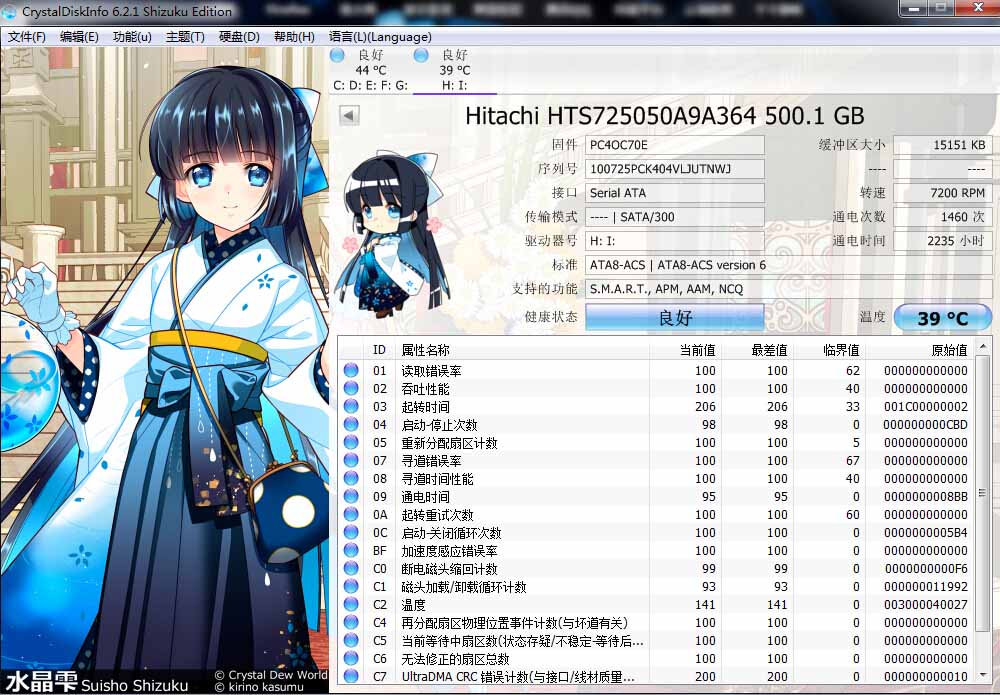Click the serial number field 100725PCK404VLJUTNWJ
Viewport: 1000px width, 695px height.
click(x=674, y=169)
